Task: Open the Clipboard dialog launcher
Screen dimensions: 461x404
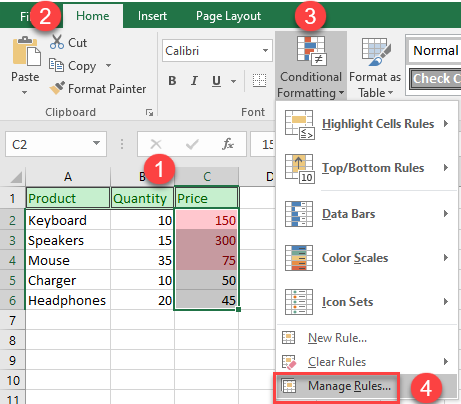Action: [x=149, y=113]
